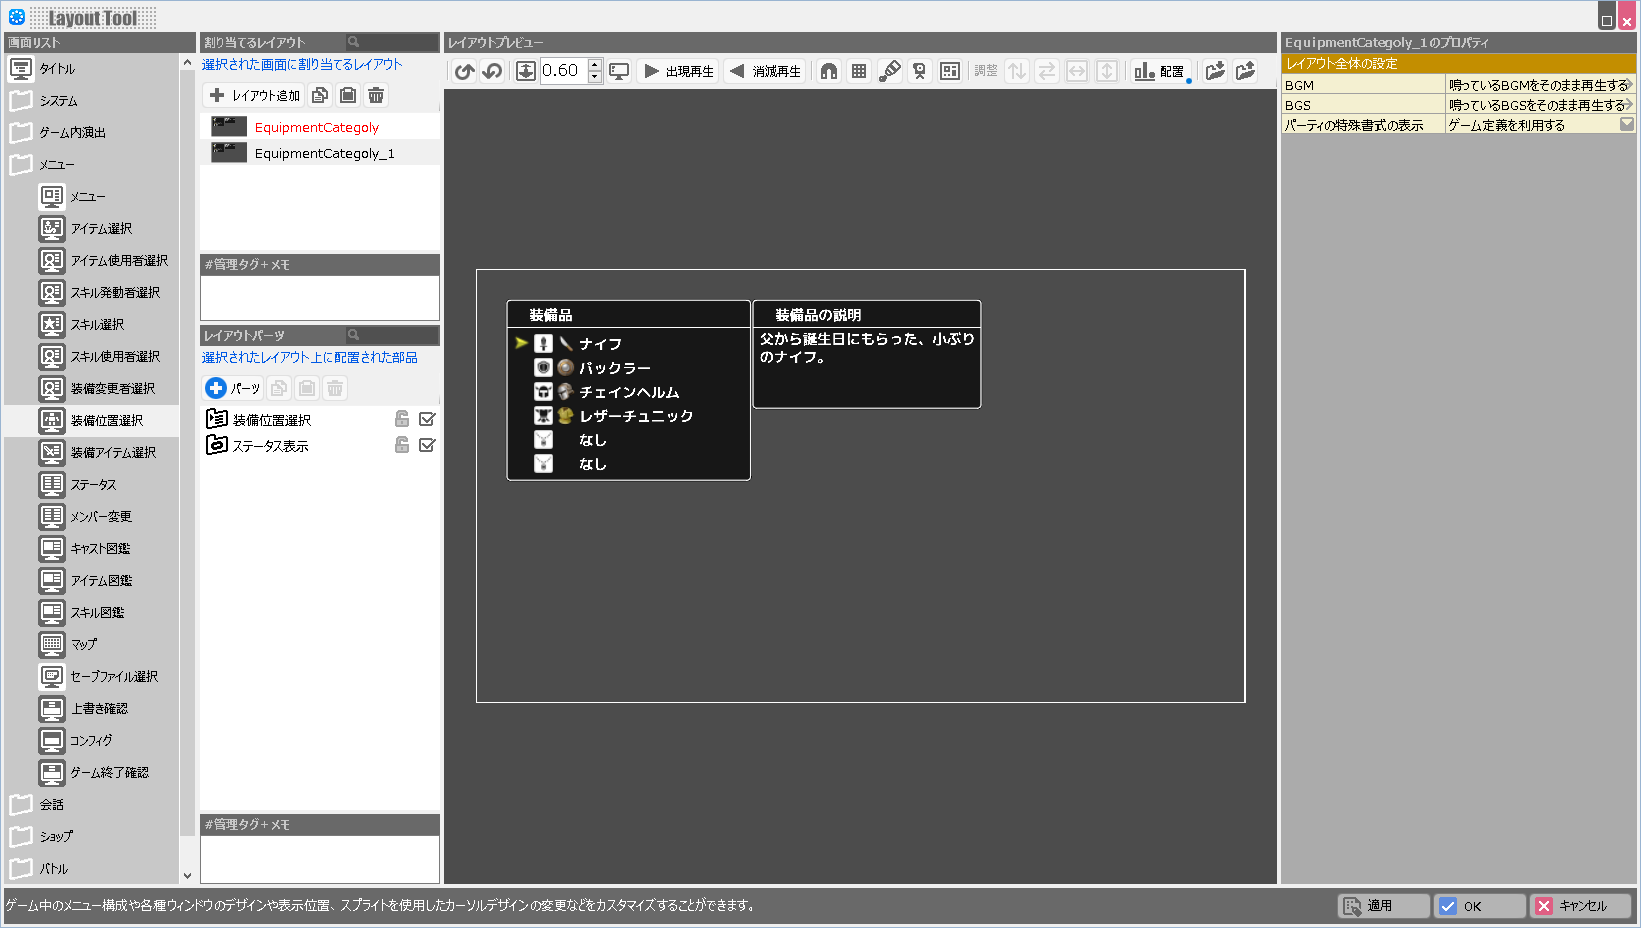
Task: Click the monitor preview icon beside zoom
Action: coord(620,71)
